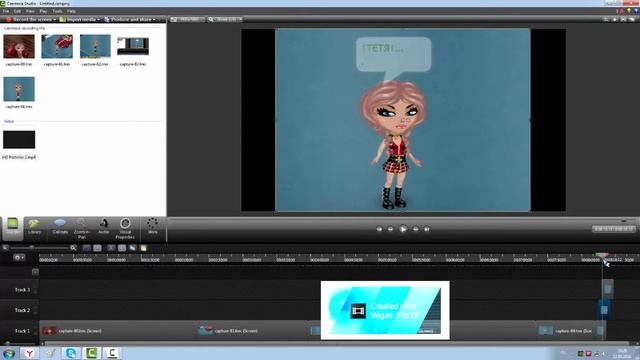Open the Import media dropdown
The height and width of the screenshot is (360, 640).
click(80, 19)
